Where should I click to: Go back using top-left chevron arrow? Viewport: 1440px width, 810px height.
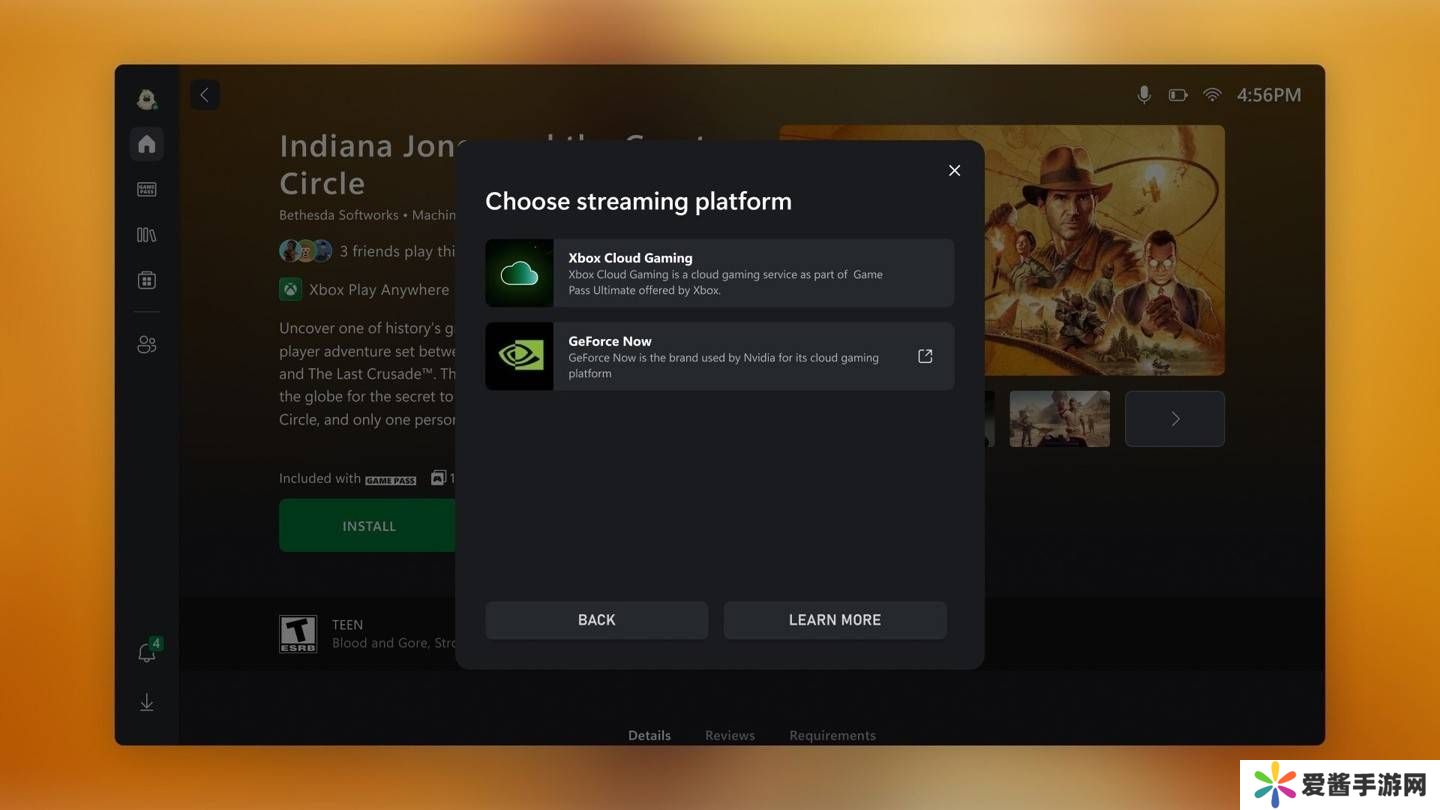pos(205,95)
